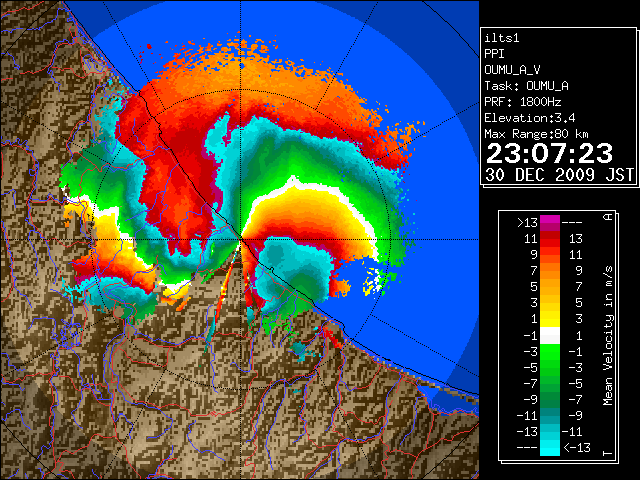Click the 'OUMU_A_V' product name
Image resolution: width=640 pixels, height=480 pixels.
click(x=512, y=70)
